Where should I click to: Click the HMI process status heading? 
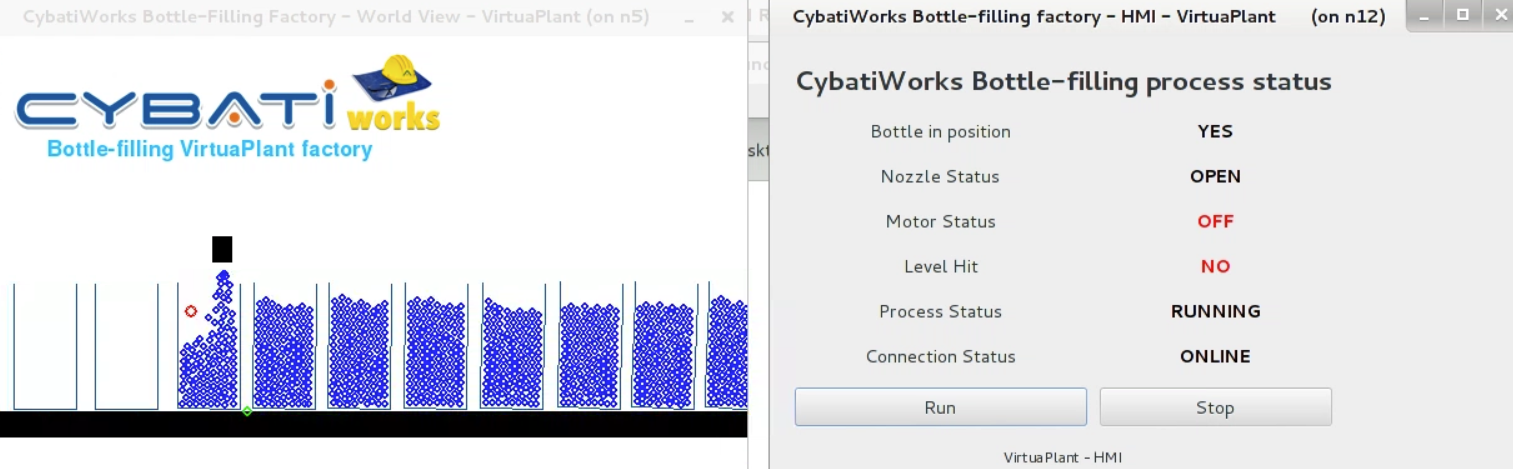point(1063,82)
